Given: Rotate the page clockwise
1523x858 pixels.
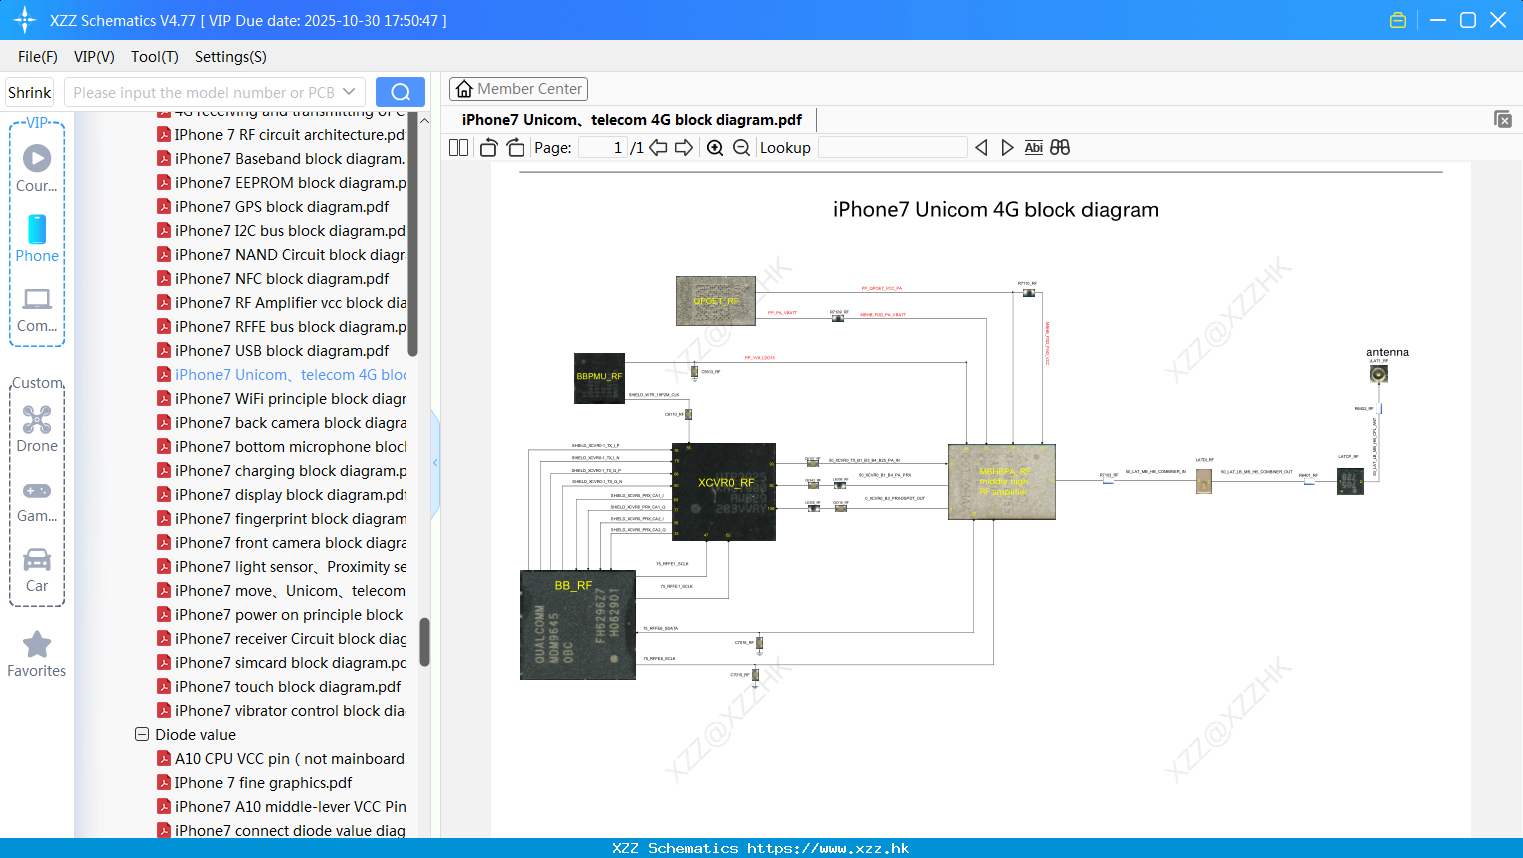Looking at the screenshot, I should coord(515,148).
